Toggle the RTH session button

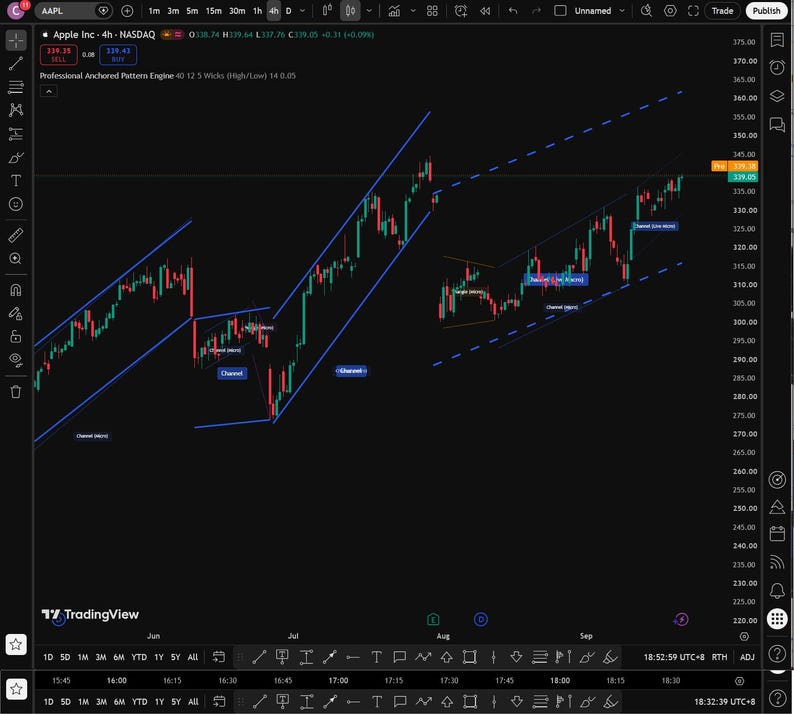coord(719,657)
